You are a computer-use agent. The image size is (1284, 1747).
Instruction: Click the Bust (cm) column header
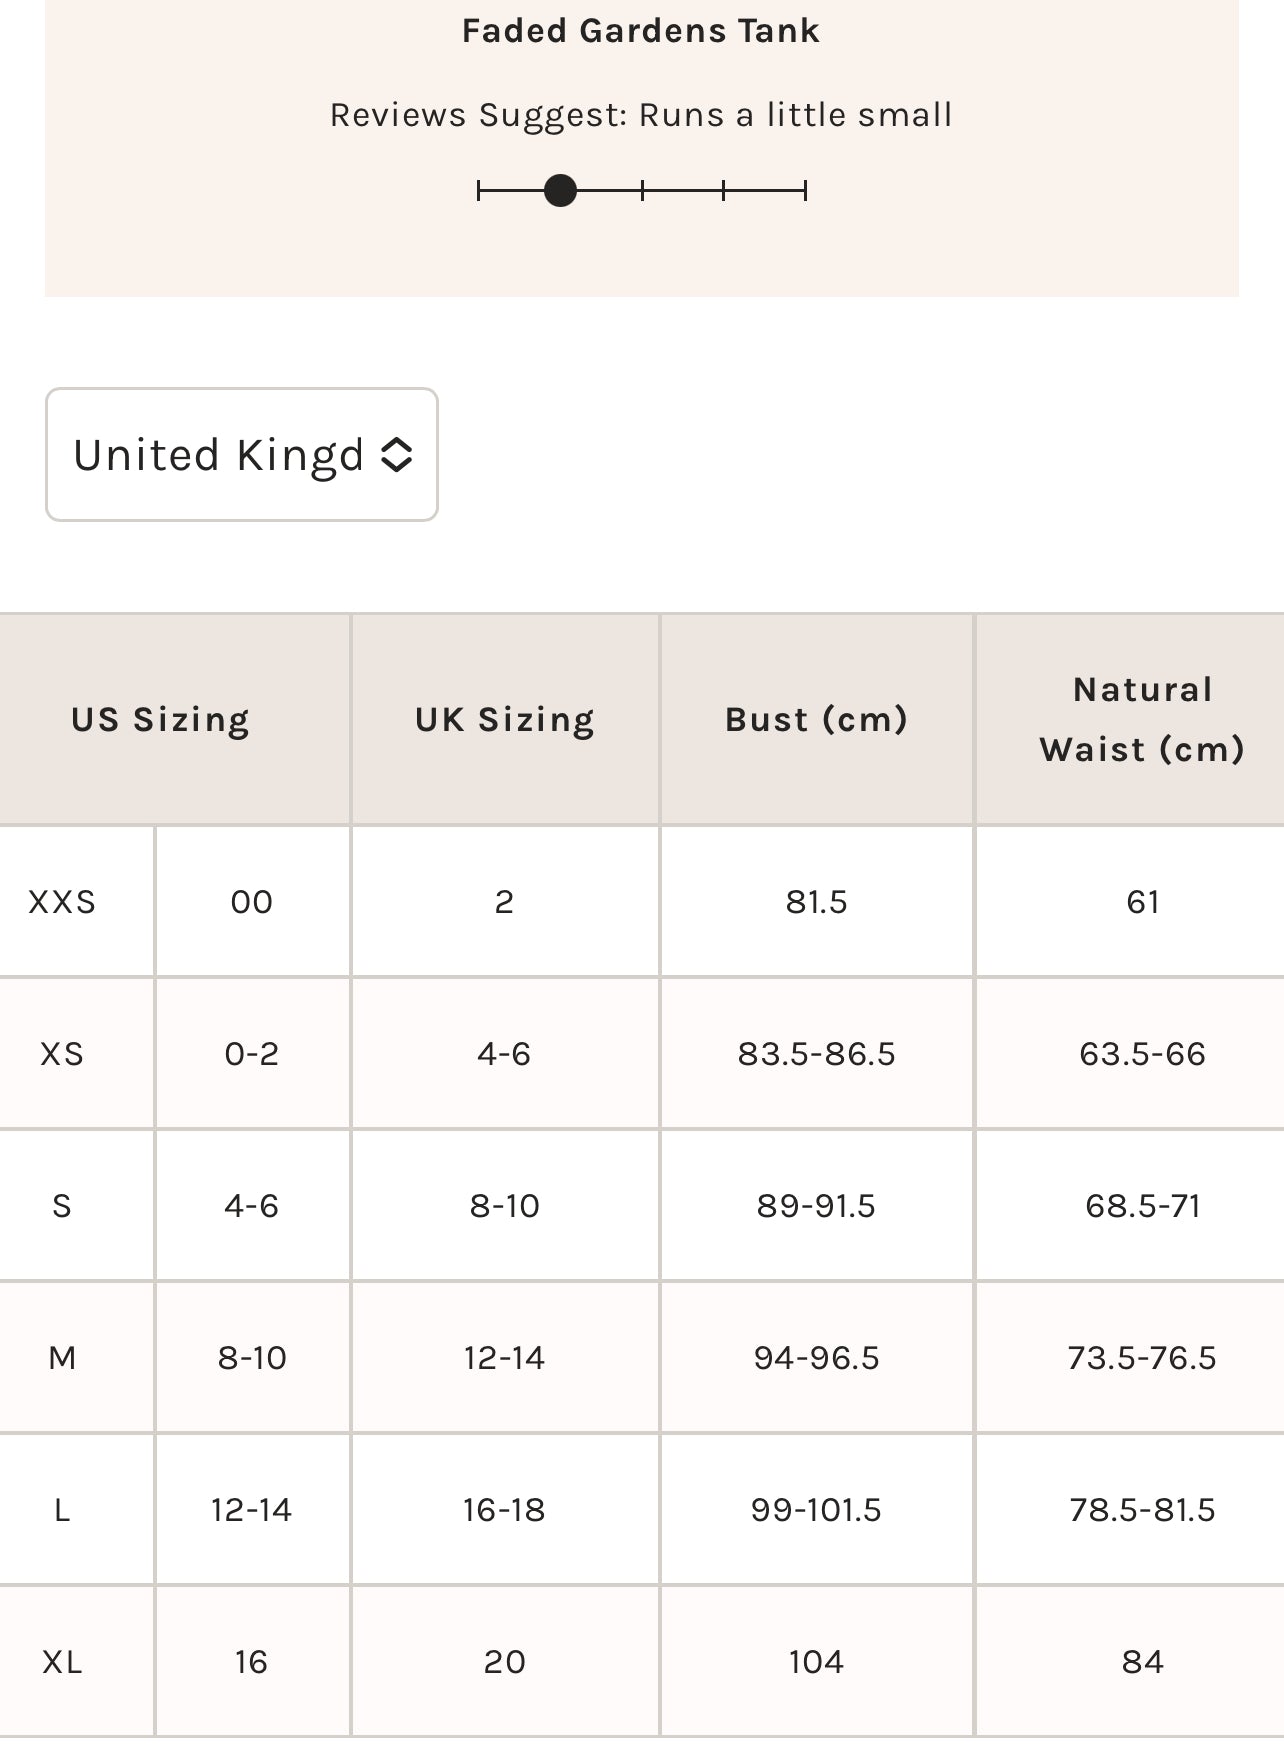tap(816, 720)
